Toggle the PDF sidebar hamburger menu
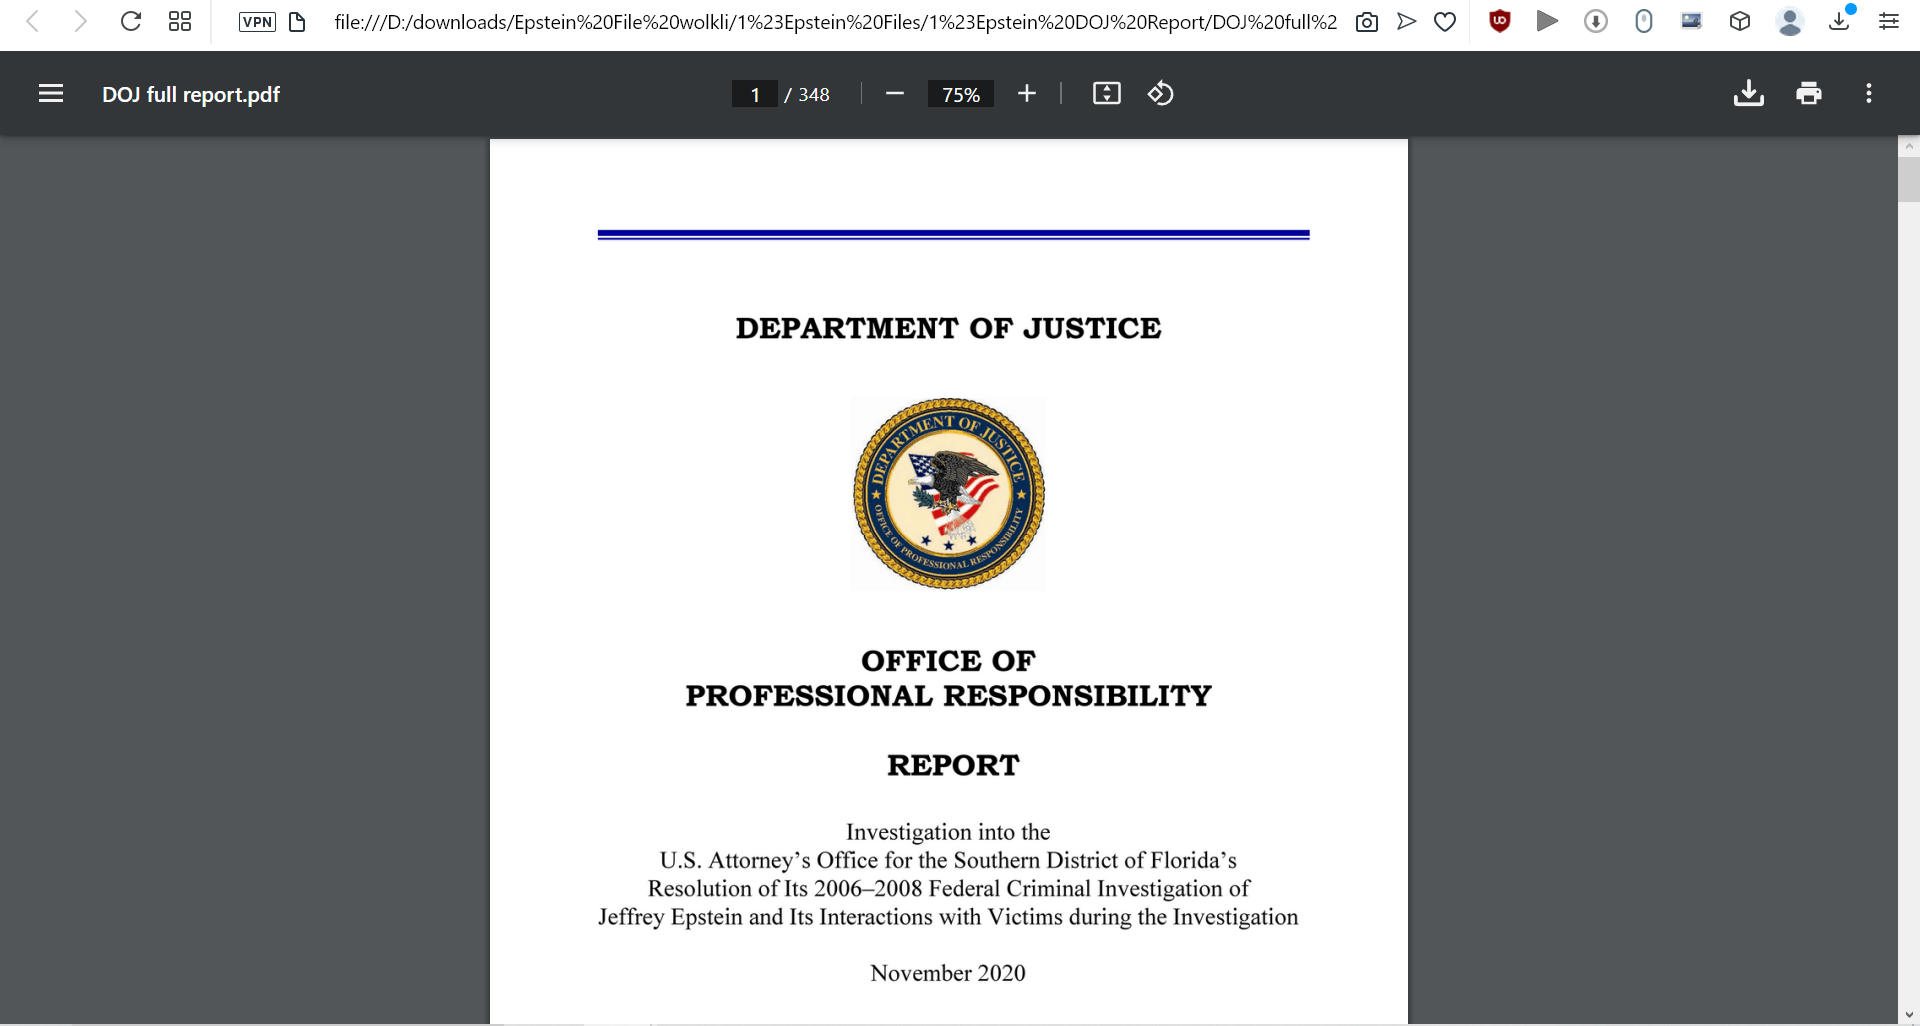The height and width of the screenshot is (1026, 1920). pyautogui.click(x=51, y=94)
